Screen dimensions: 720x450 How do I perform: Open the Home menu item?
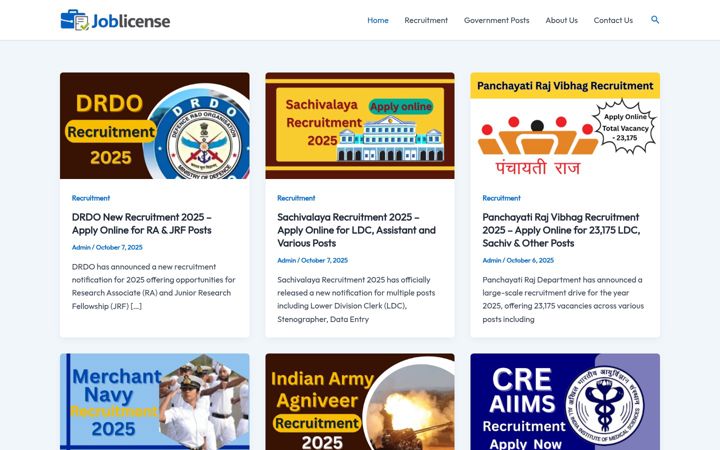tap(377, 20)
